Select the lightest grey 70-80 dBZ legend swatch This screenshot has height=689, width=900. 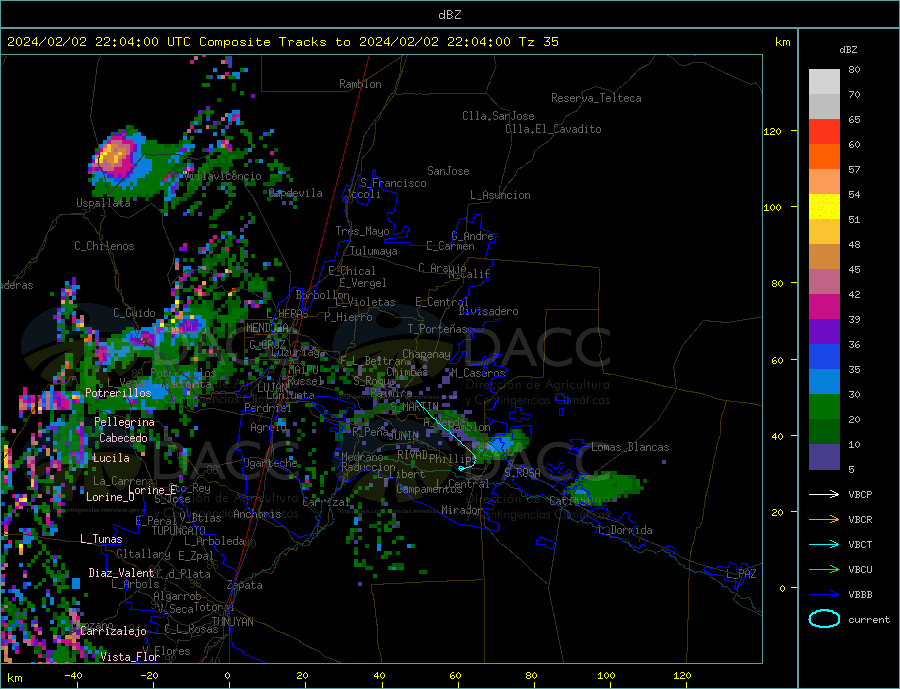(824, 82)
